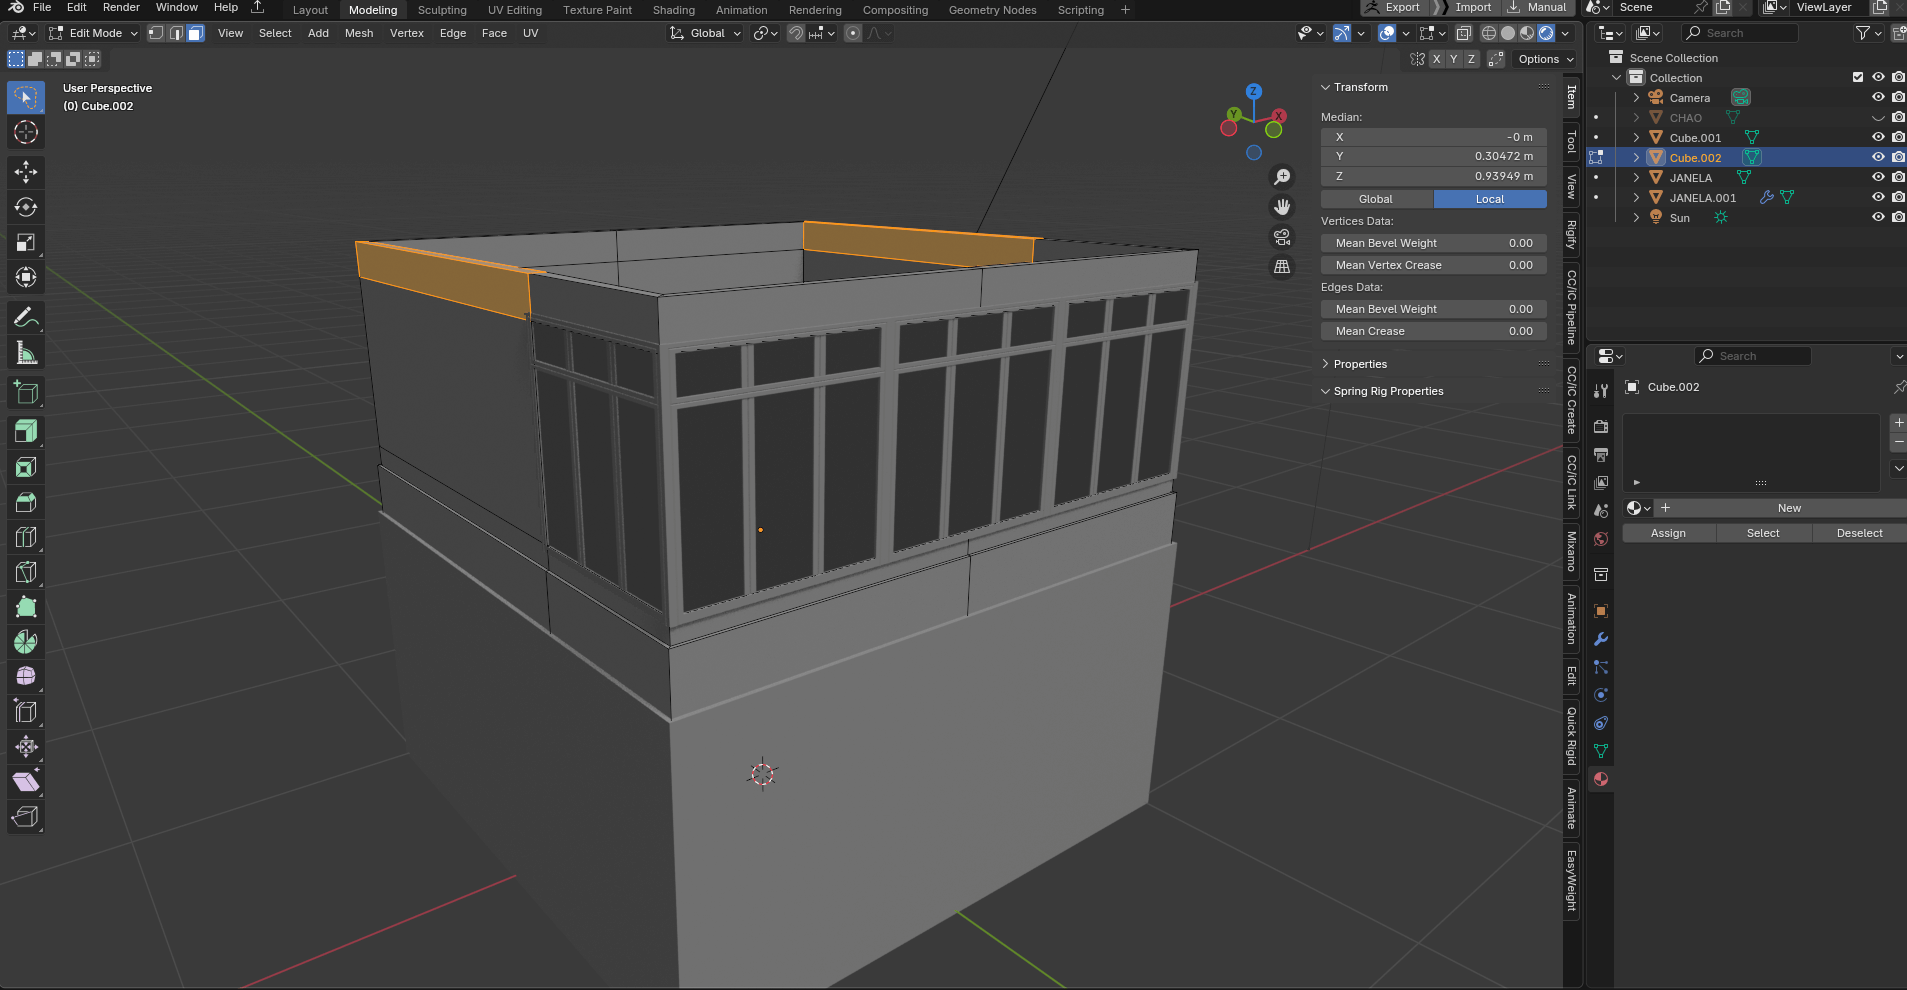The height and width of the screenshot is (990, 1907).
Task: Open the Global transform orientation dropdown
Action: [x=706, y=33]
